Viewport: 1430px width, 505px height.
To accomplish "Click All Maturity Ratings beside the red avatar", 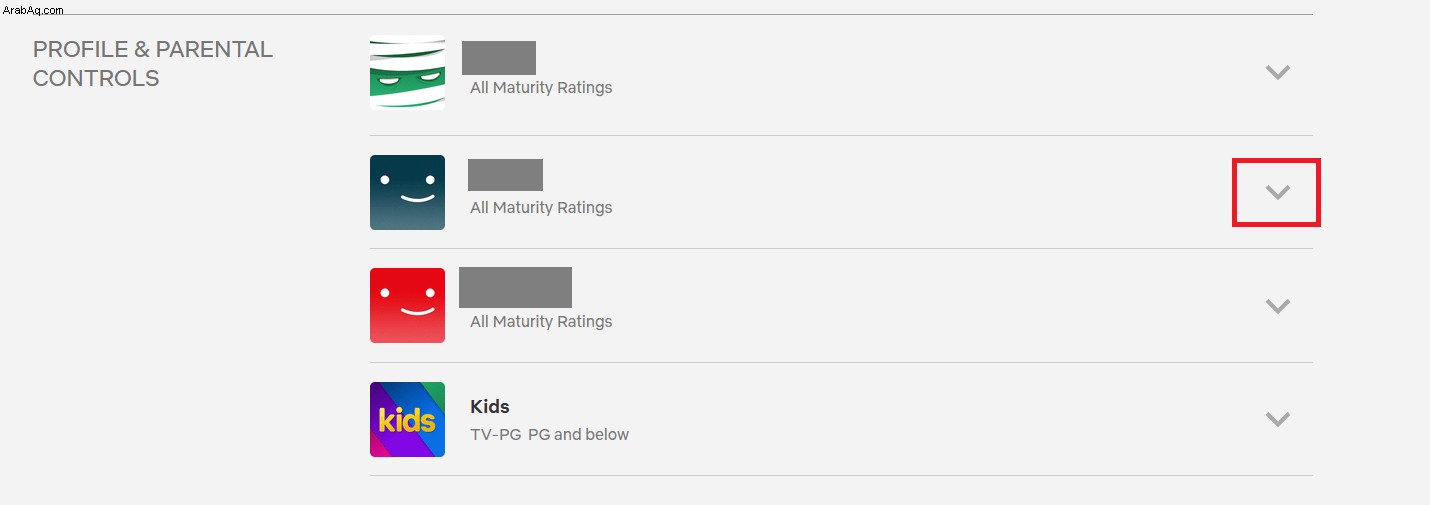I will tap(541, 321).
